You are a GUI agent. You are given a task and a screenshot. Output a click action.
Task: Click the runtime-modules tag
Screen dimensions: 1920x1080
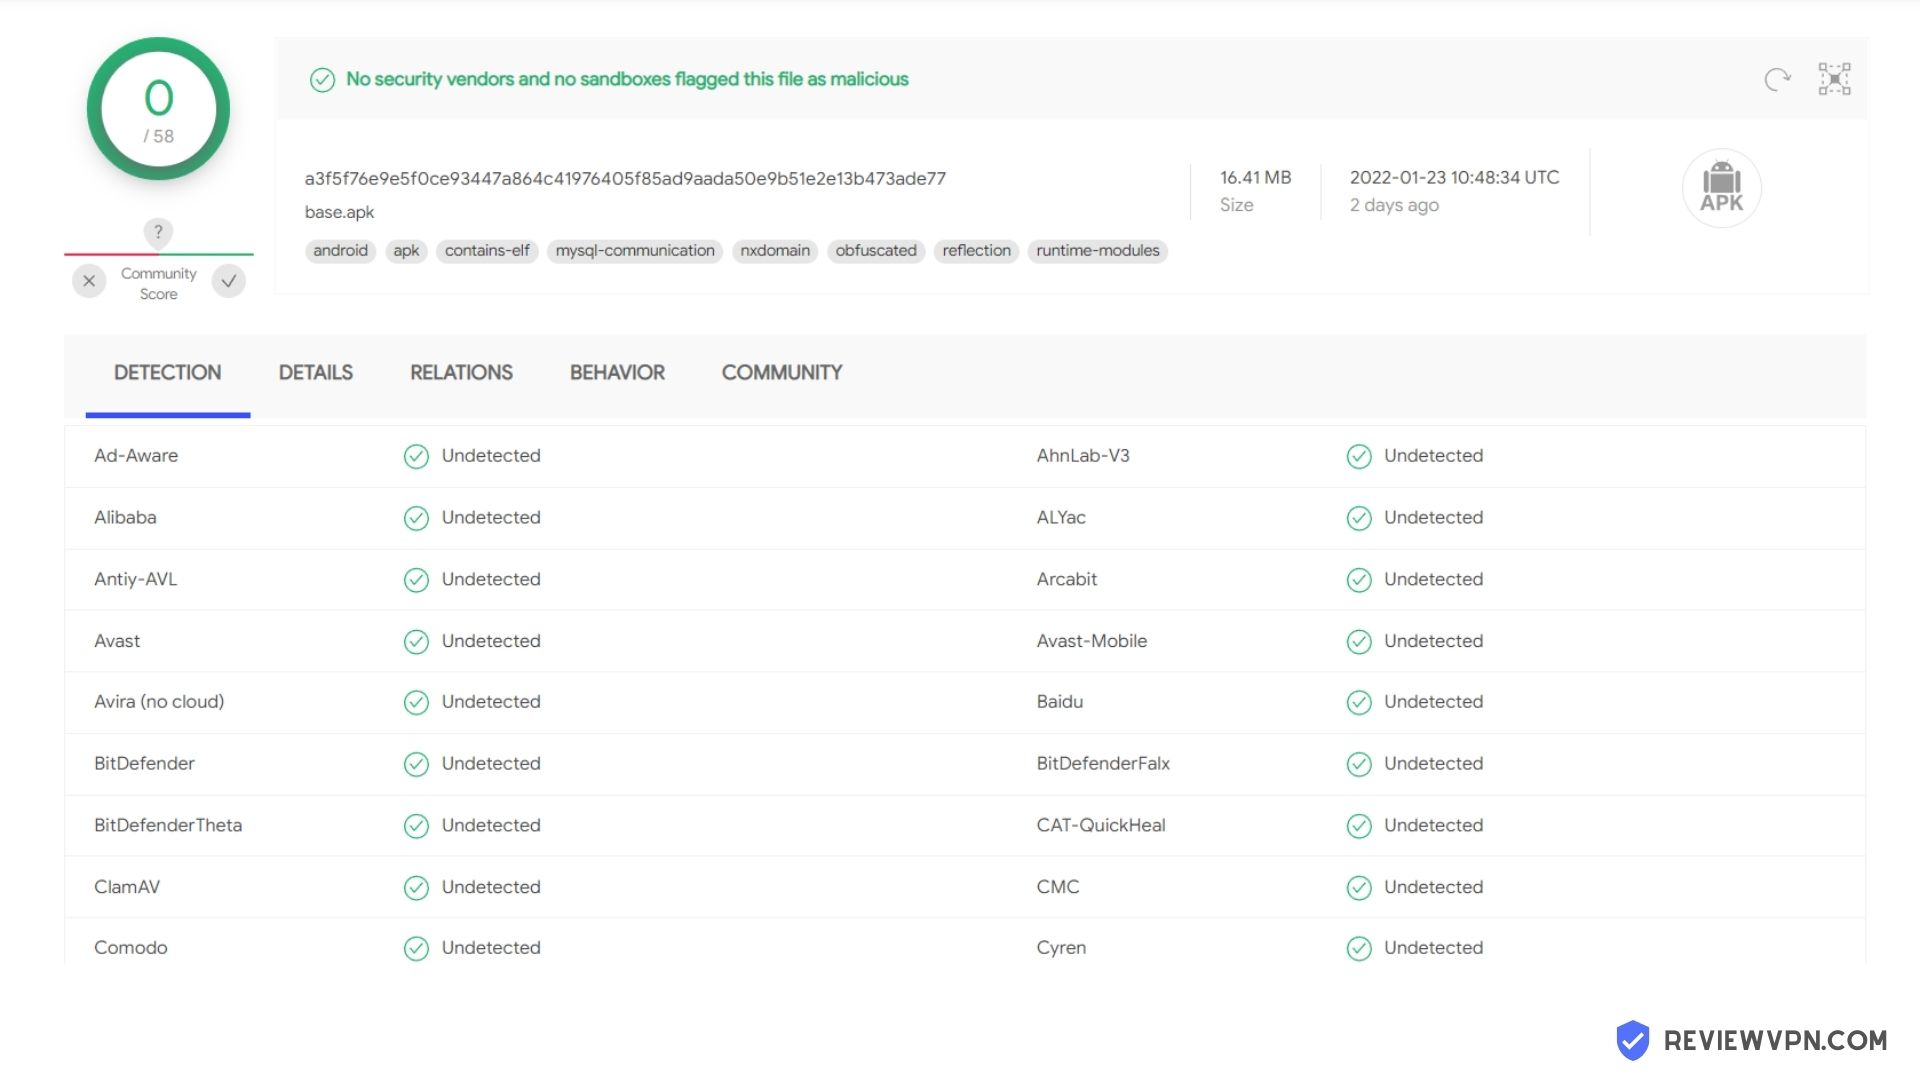pyautogui.click(x=1097, y=251)
